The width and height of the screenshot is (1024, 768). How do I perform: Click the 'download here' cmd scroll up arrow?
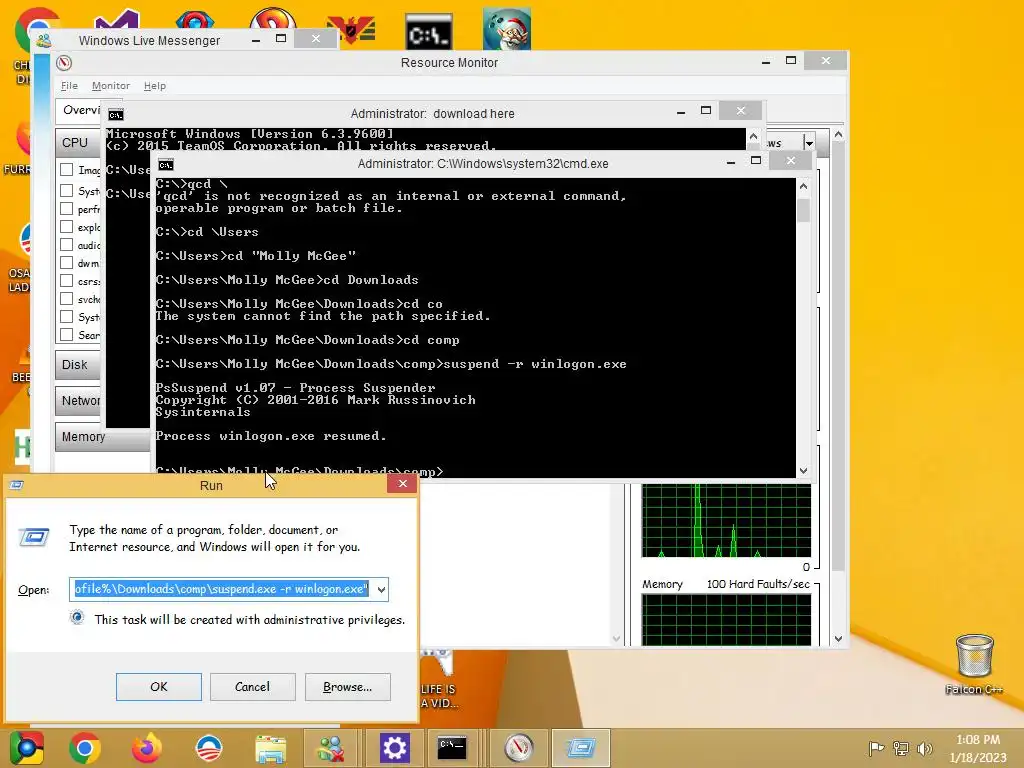tap(753, 136)
